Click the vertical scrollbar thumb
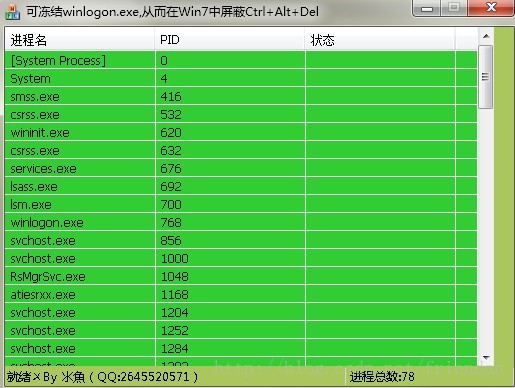Viewport: 515px width, 388px height. pos(485,77)
